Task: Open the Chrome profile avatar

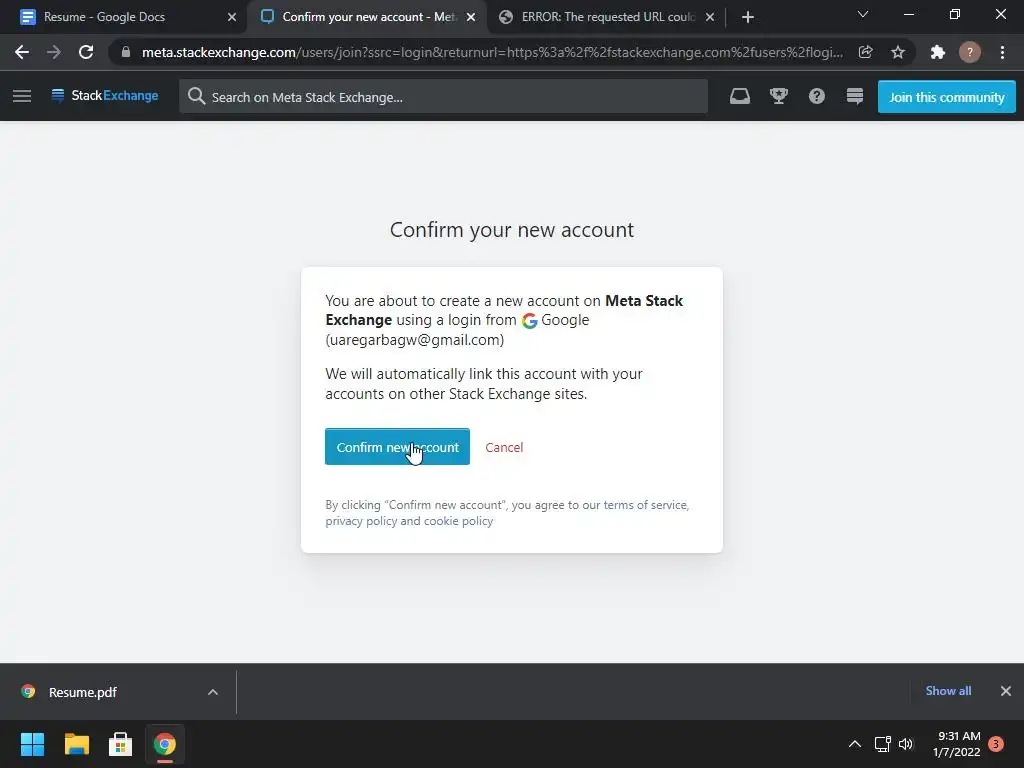Action: pyautogui.click(x=970, y=52)
